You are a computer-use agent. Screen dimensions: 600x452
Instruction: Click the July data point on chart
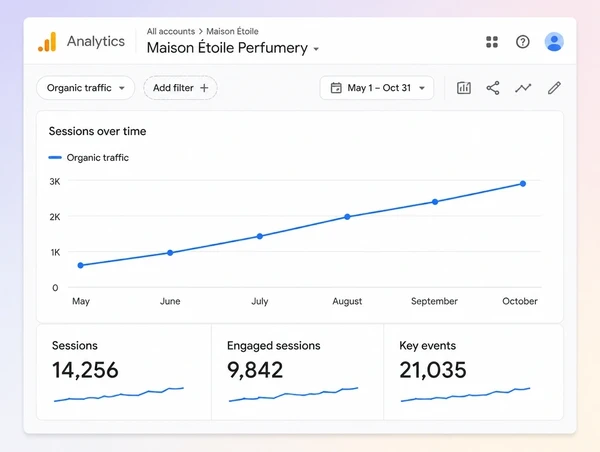click(x=260, y=236)
